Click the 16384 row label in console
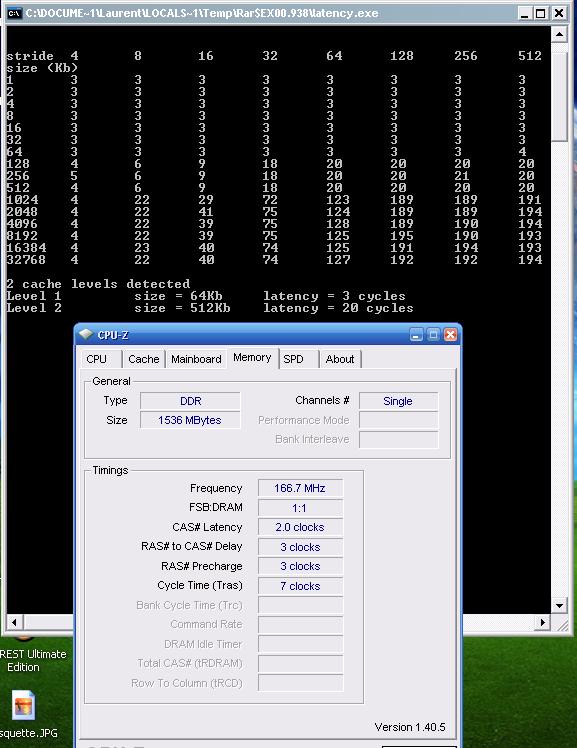The height and width of the screenshot is (748, 577). (26, 248)
